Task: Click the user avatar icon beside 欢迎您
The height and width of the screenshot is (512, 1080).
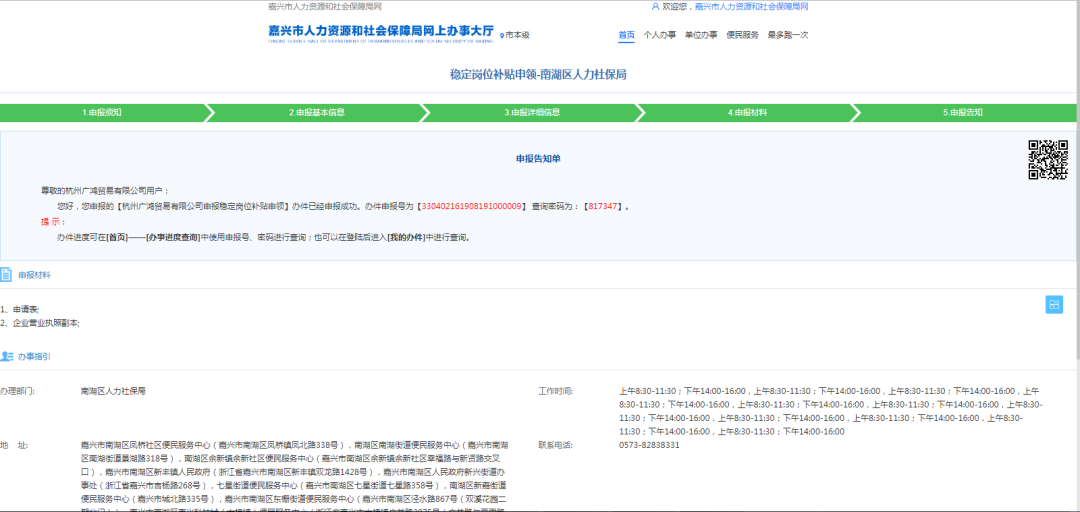Action: 655,6
